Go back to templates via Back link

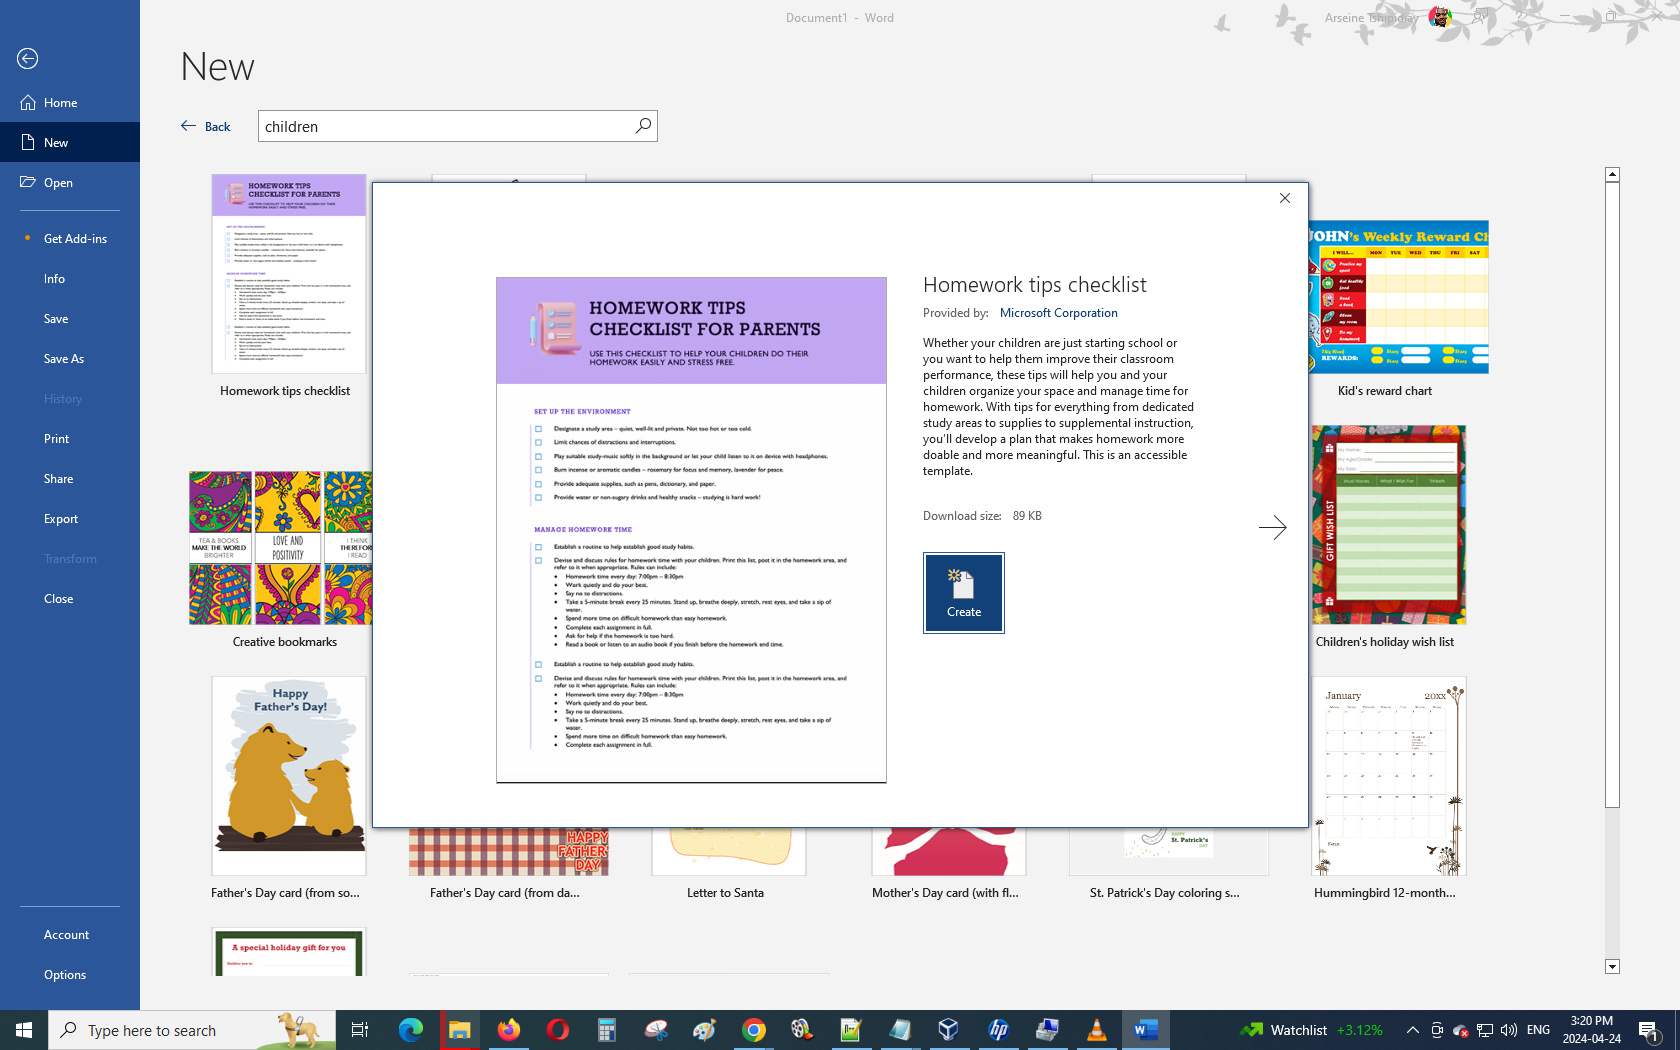click(206, 126)
